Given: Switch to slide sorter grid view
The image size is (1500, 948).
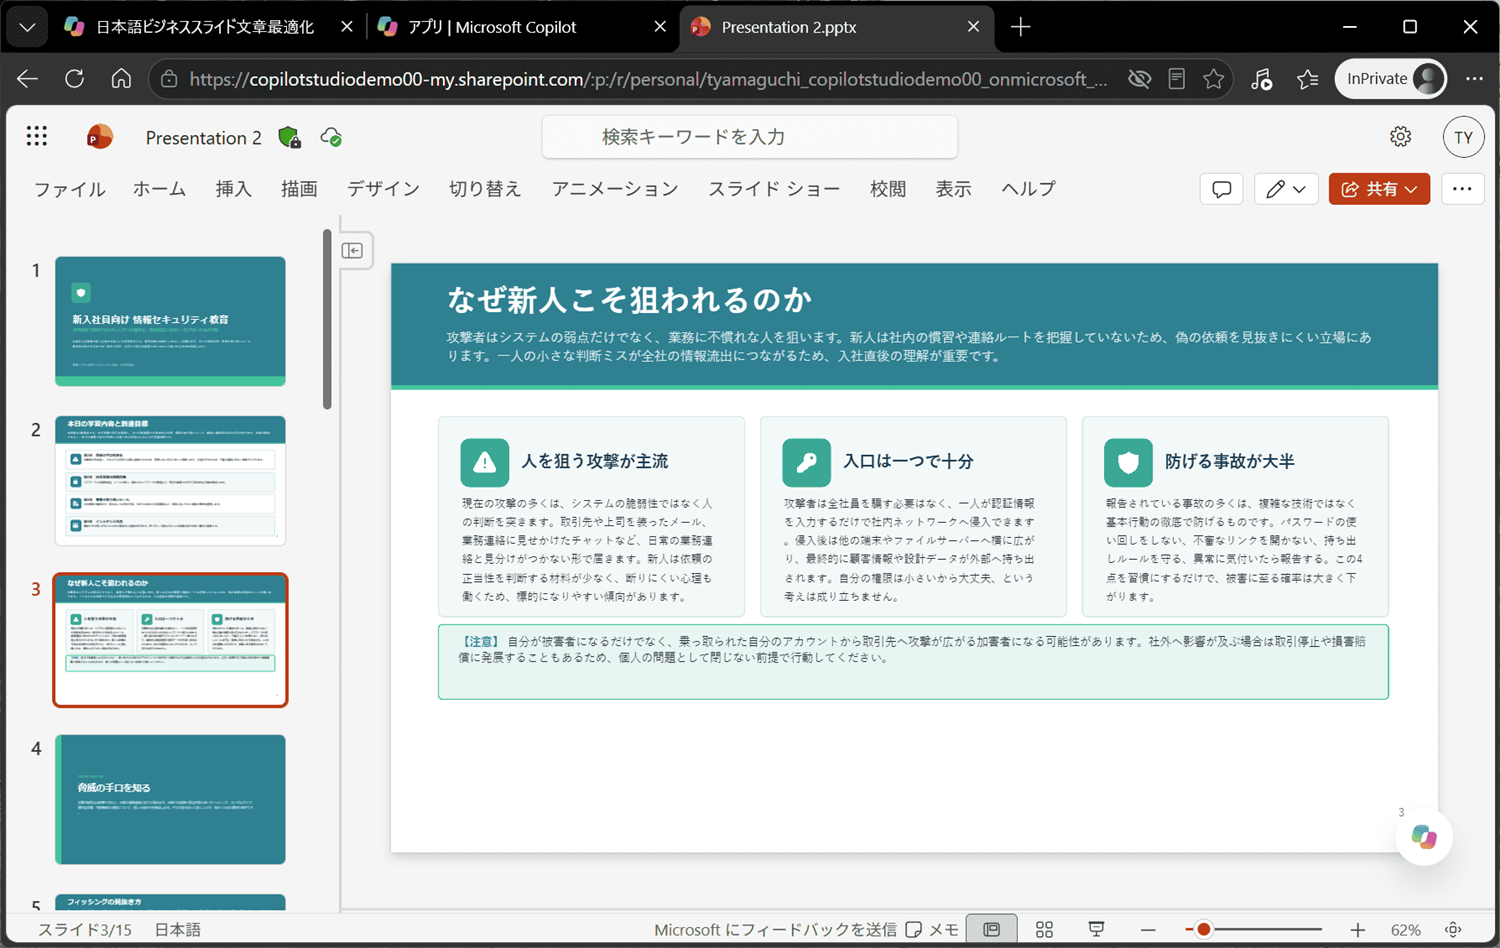Looking at the screenshot, I should tap(1044, 930).
